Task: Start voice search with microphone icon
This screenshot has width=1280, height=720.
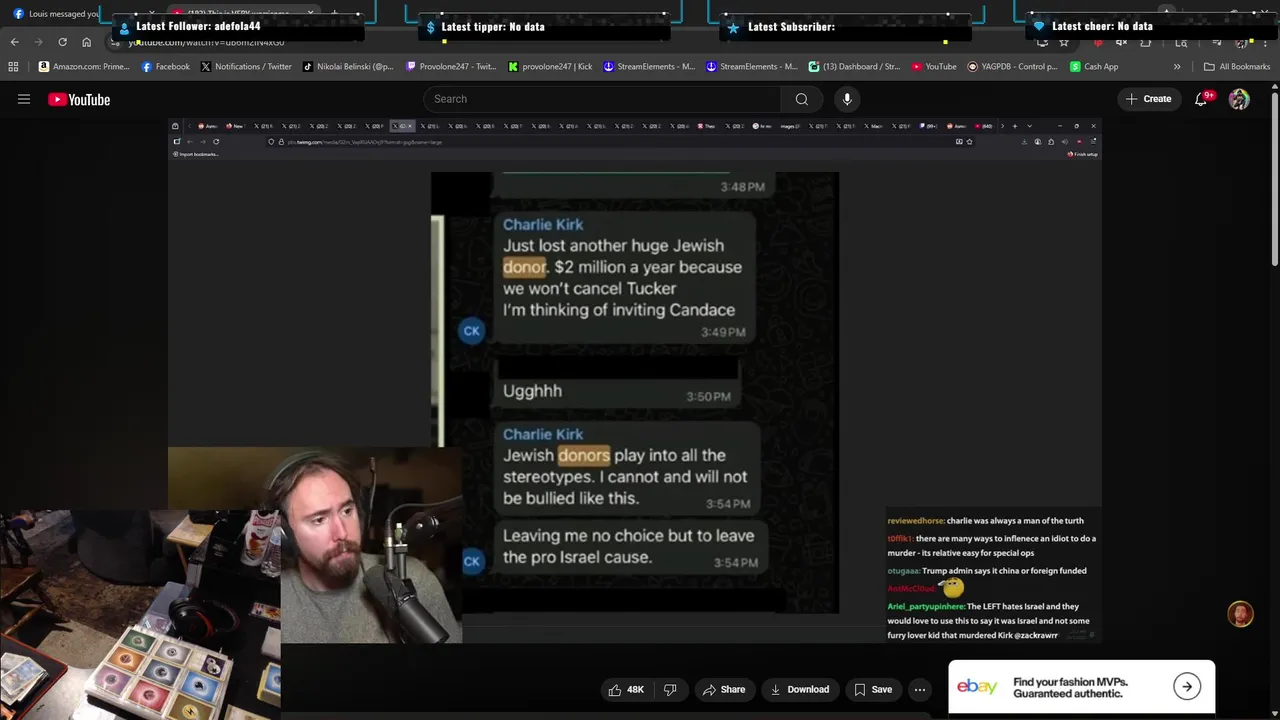Action: [x=847, y=99]
